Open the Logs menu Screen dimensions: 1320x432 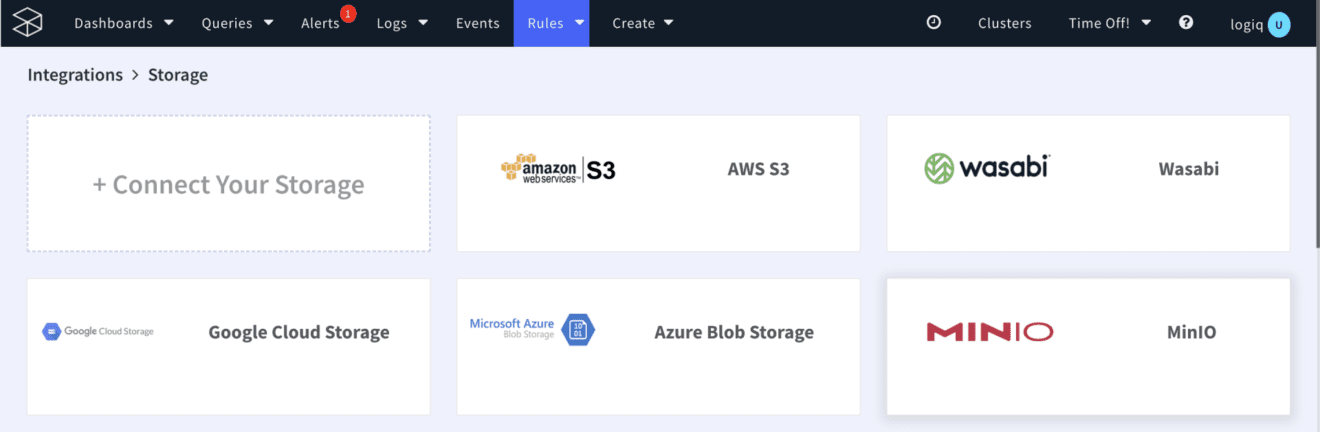tap(402, 23)
